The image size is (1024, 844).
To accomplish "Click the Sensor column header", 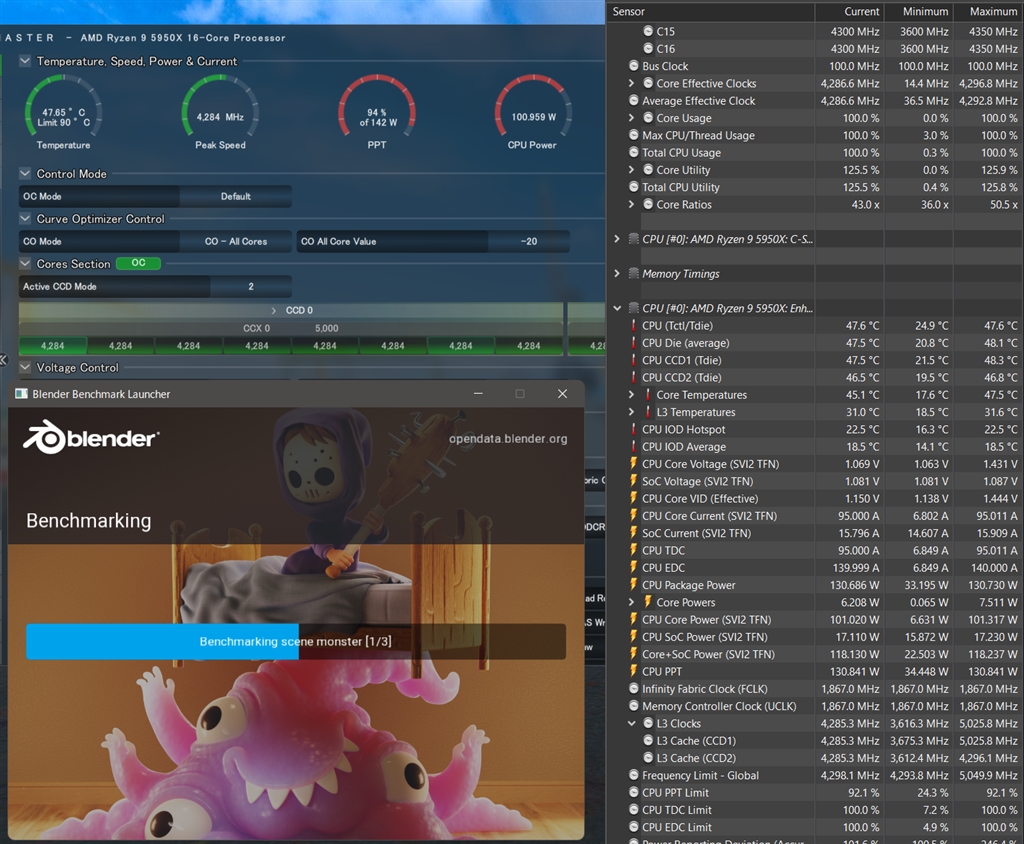I will pos(710,11).
